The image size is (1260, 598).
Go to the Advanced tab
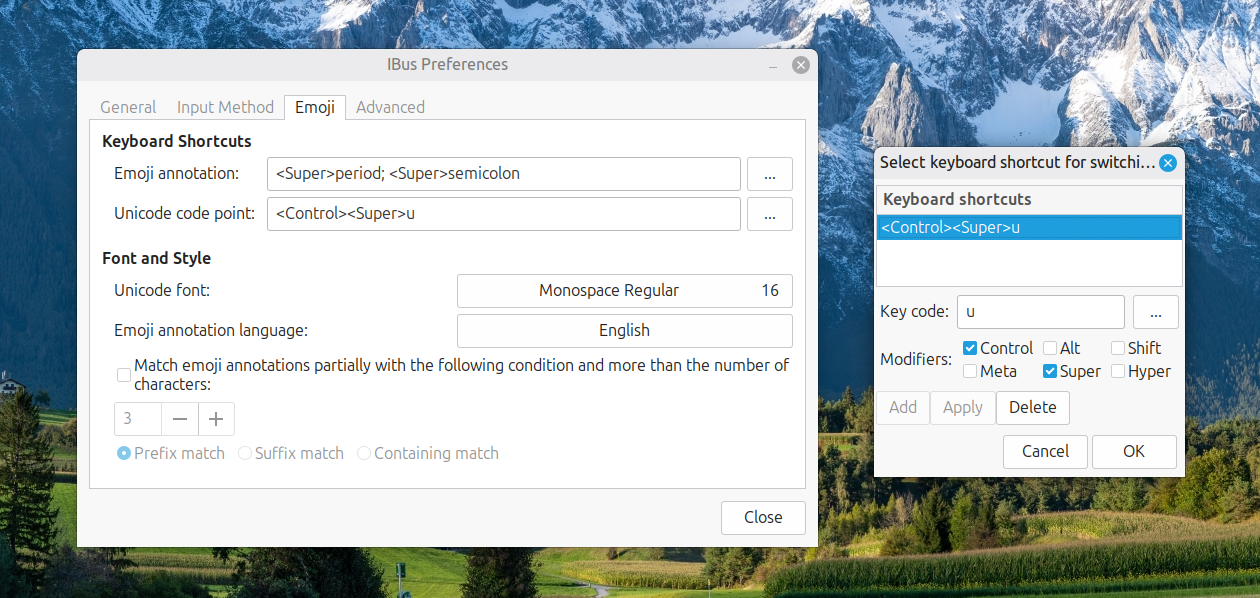[x=390, y=107]
